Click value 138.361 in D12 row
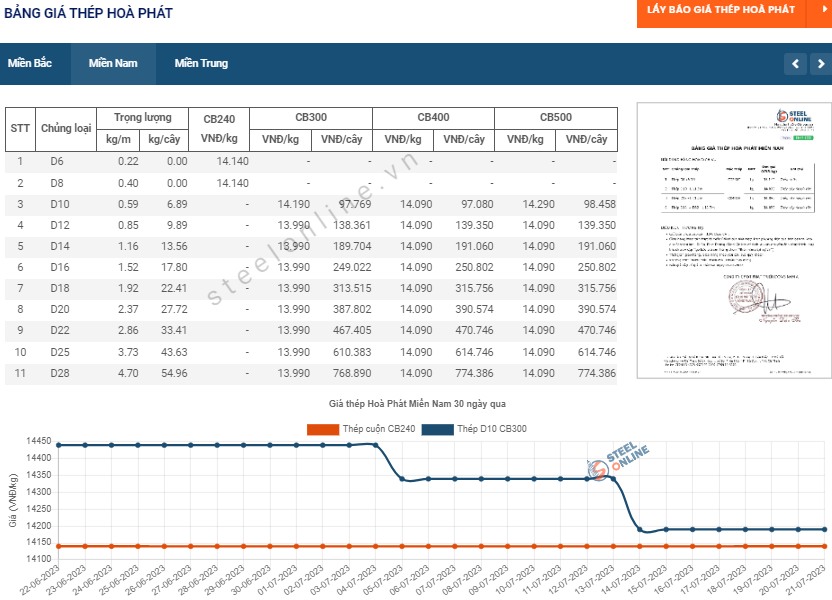832x600 pixels. click(x=352, y=225)
